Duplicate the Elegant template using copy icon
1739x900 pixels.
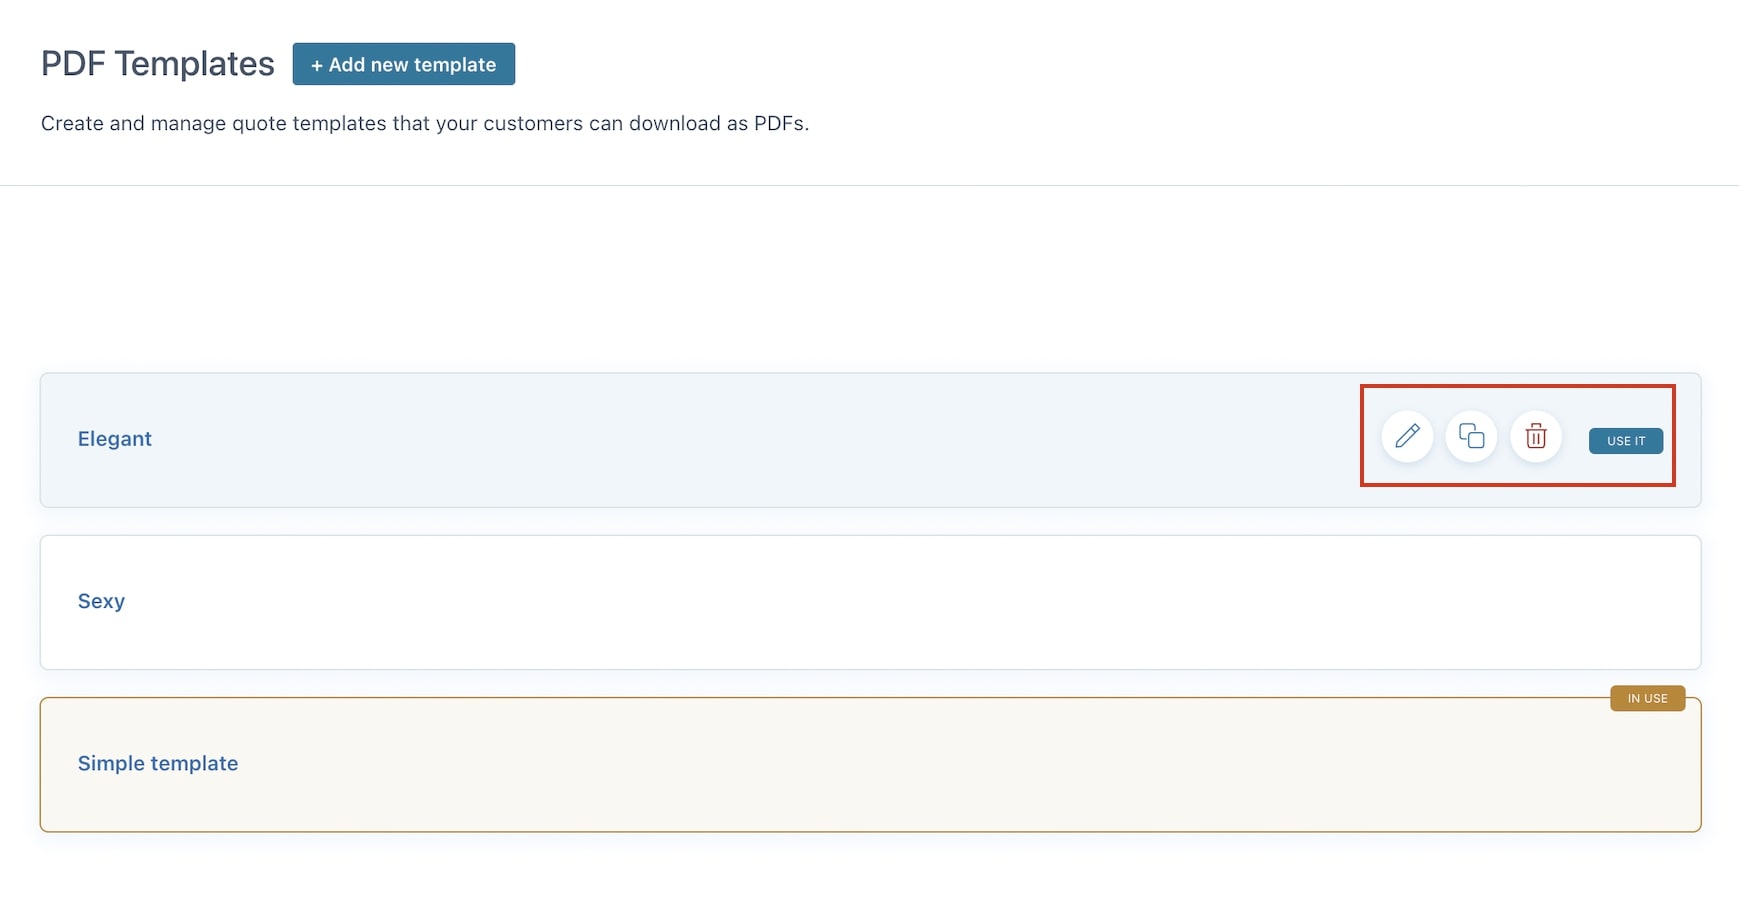click(1471, 436)
